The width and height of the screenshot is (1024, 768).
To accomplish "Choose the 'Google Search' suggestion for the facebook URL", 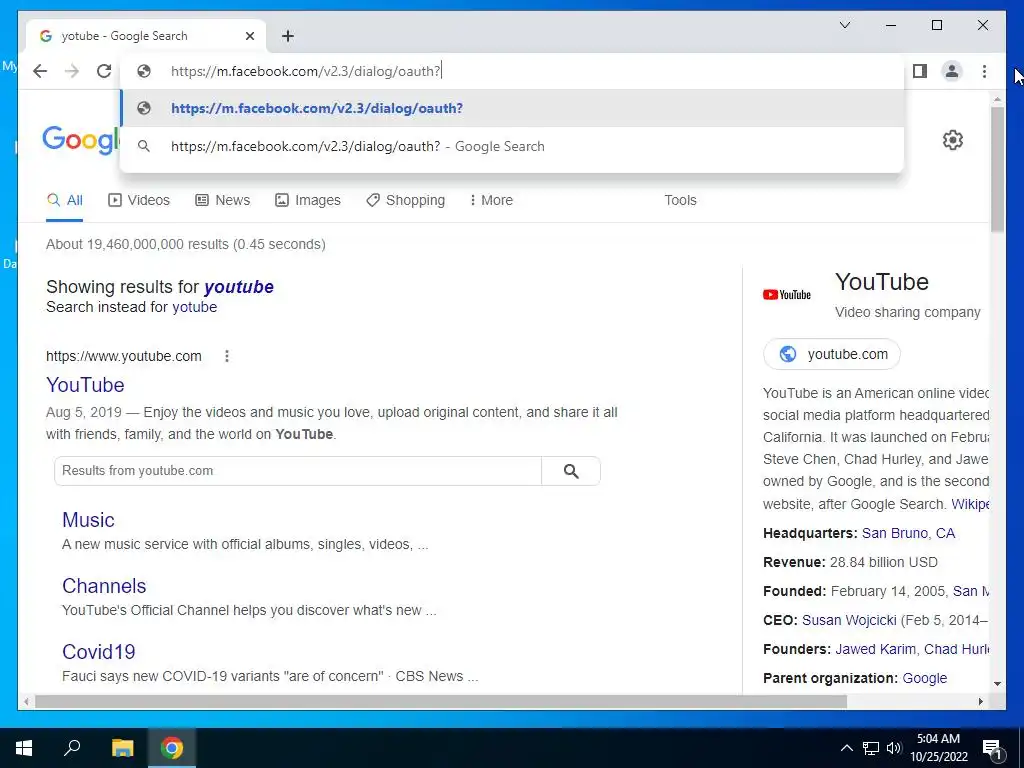I will tap(512, 146).
